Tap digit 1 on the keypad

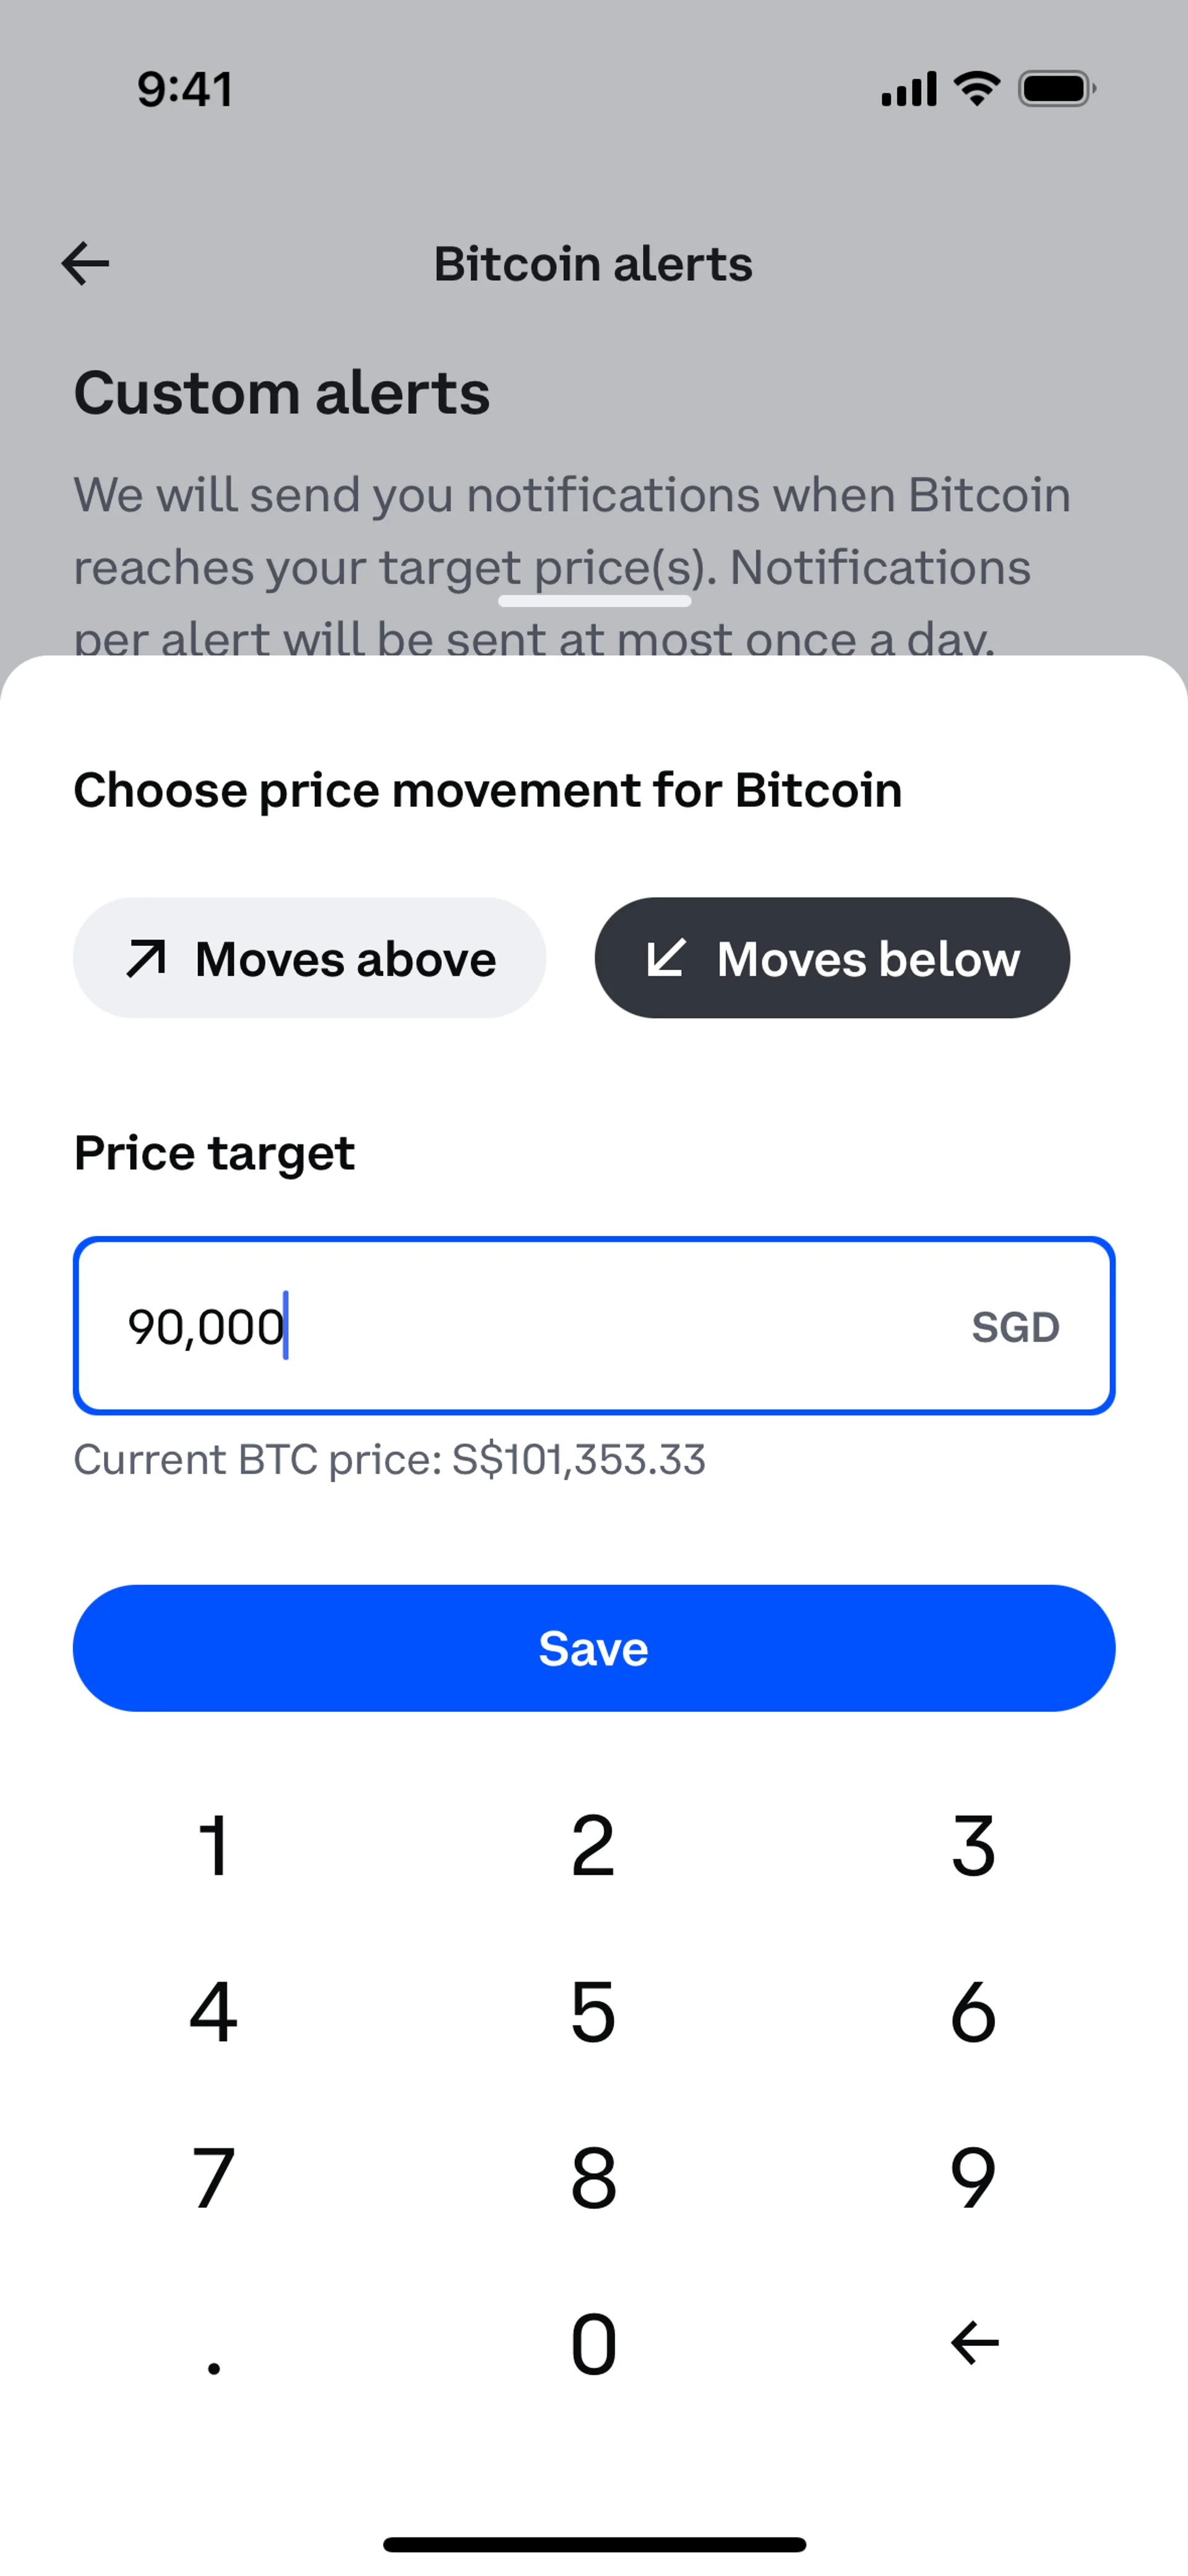pyautogui.click(x=213, y=1845)
